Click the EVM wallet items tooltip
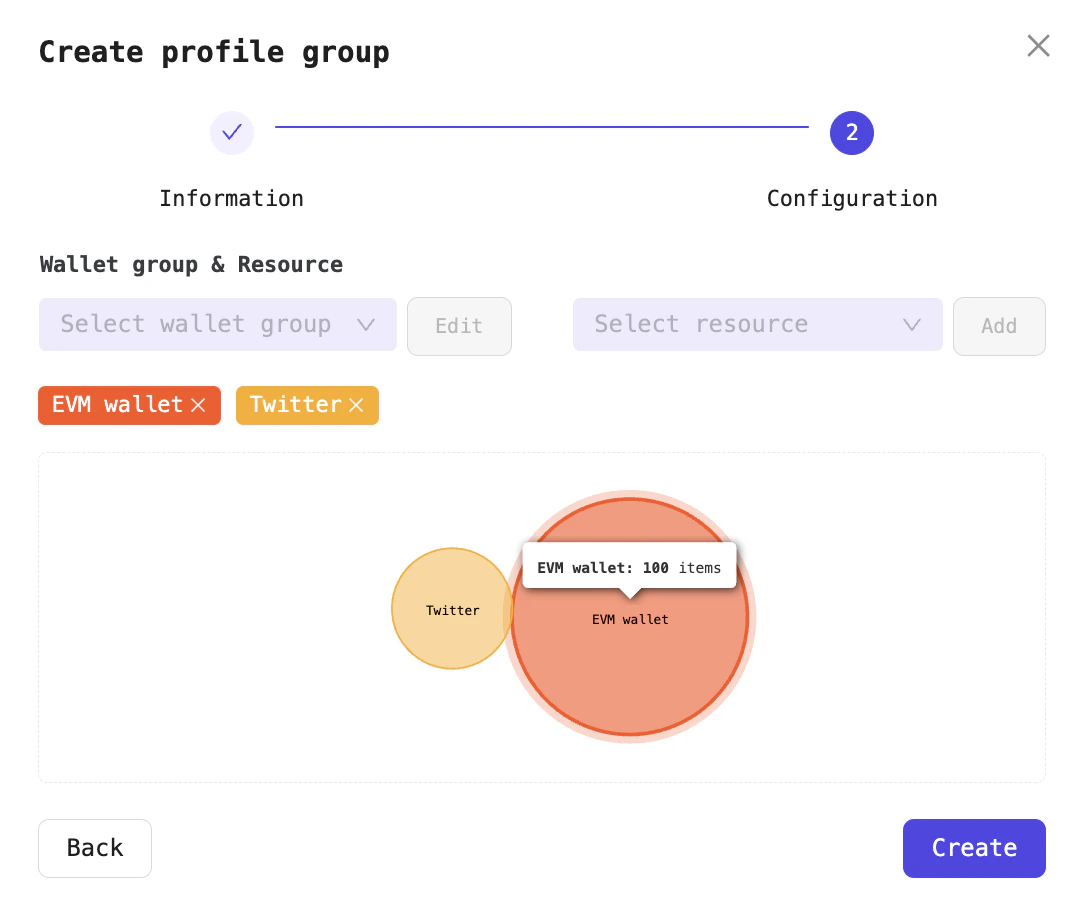1080x906 pixels. point(630,567)
